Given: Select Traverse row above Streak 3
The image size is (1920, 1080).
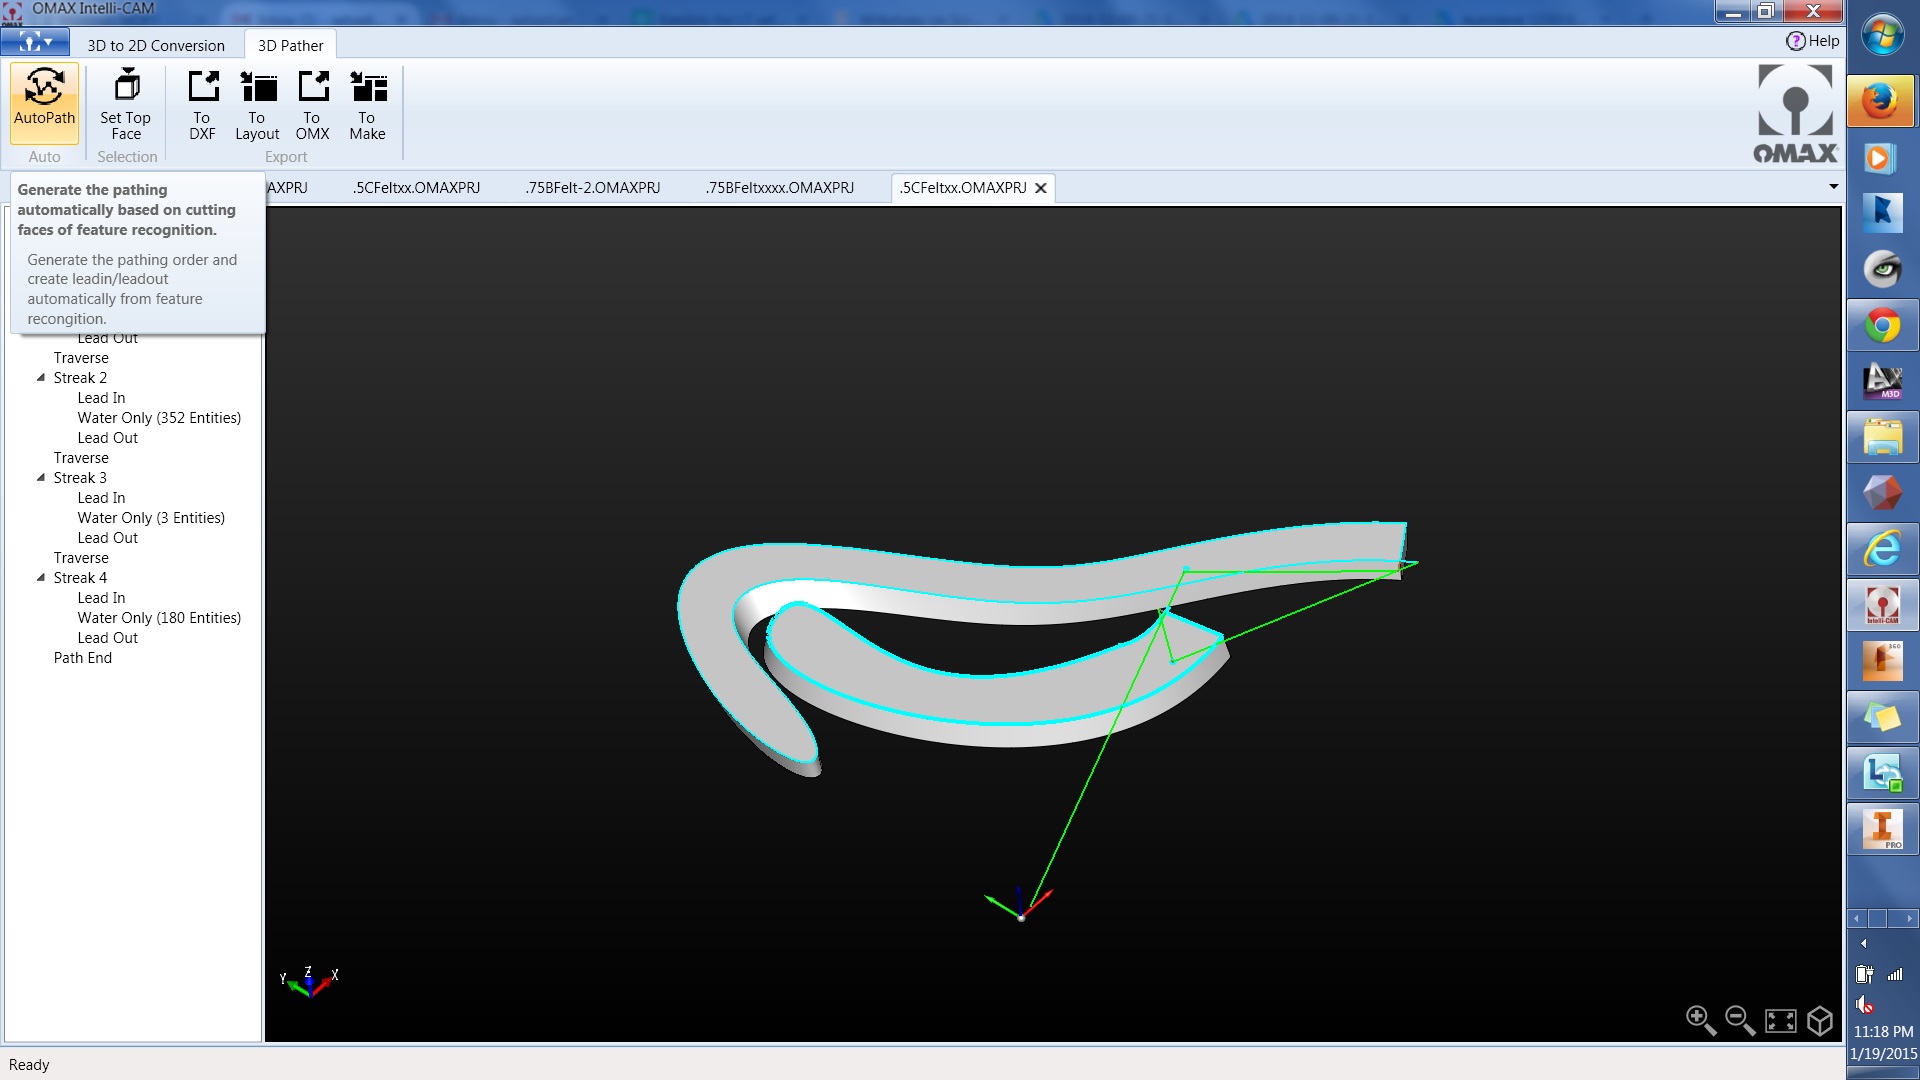Looking at the screenshot, I should coord(81,457).
